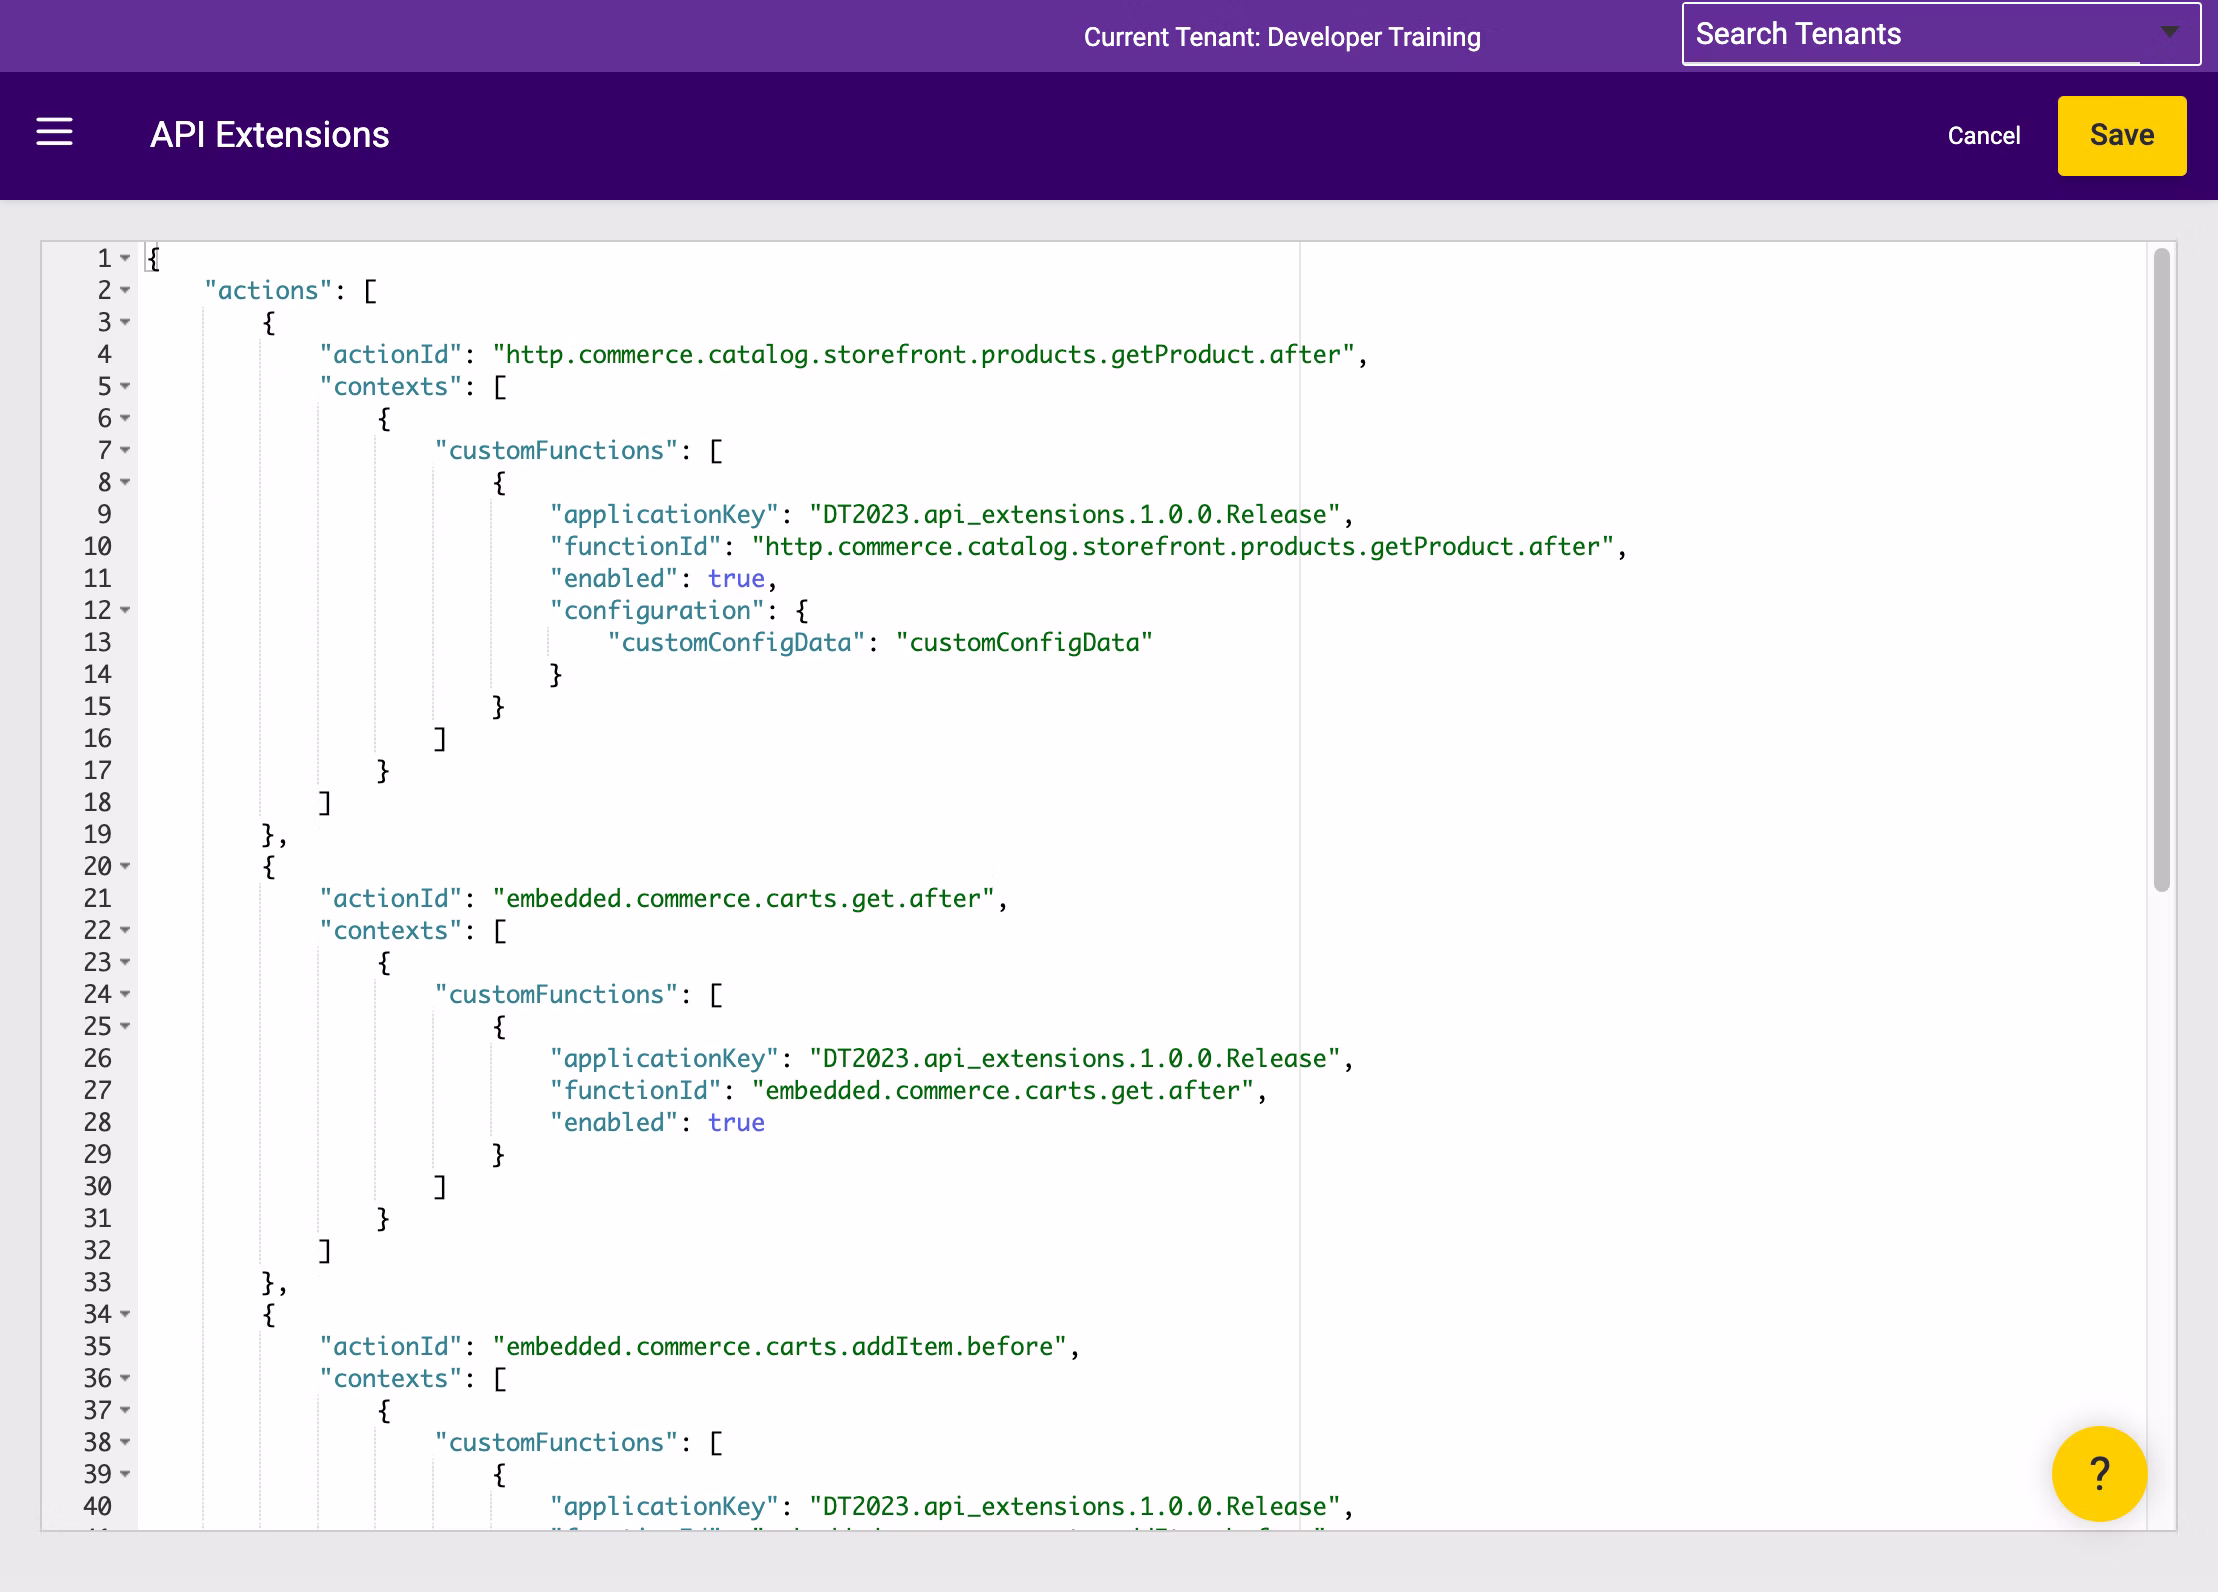
Task: Collapse contexts array on line 36
Action: click(x=125, y=1379)
